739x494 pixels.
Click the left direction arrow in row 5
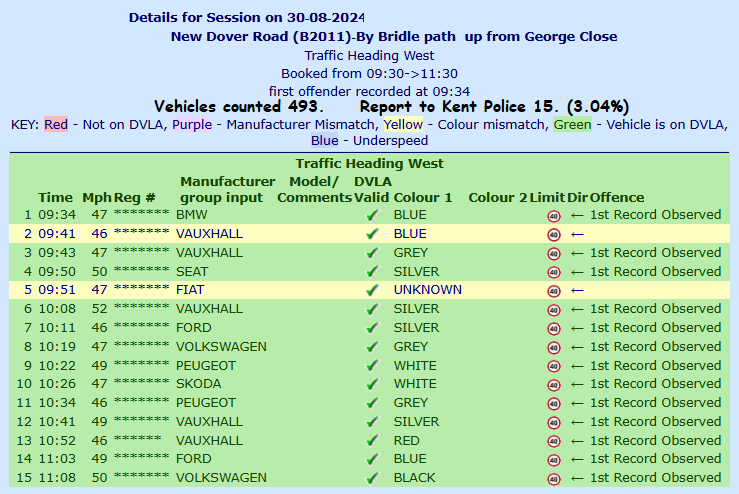(x=577, y=291)
